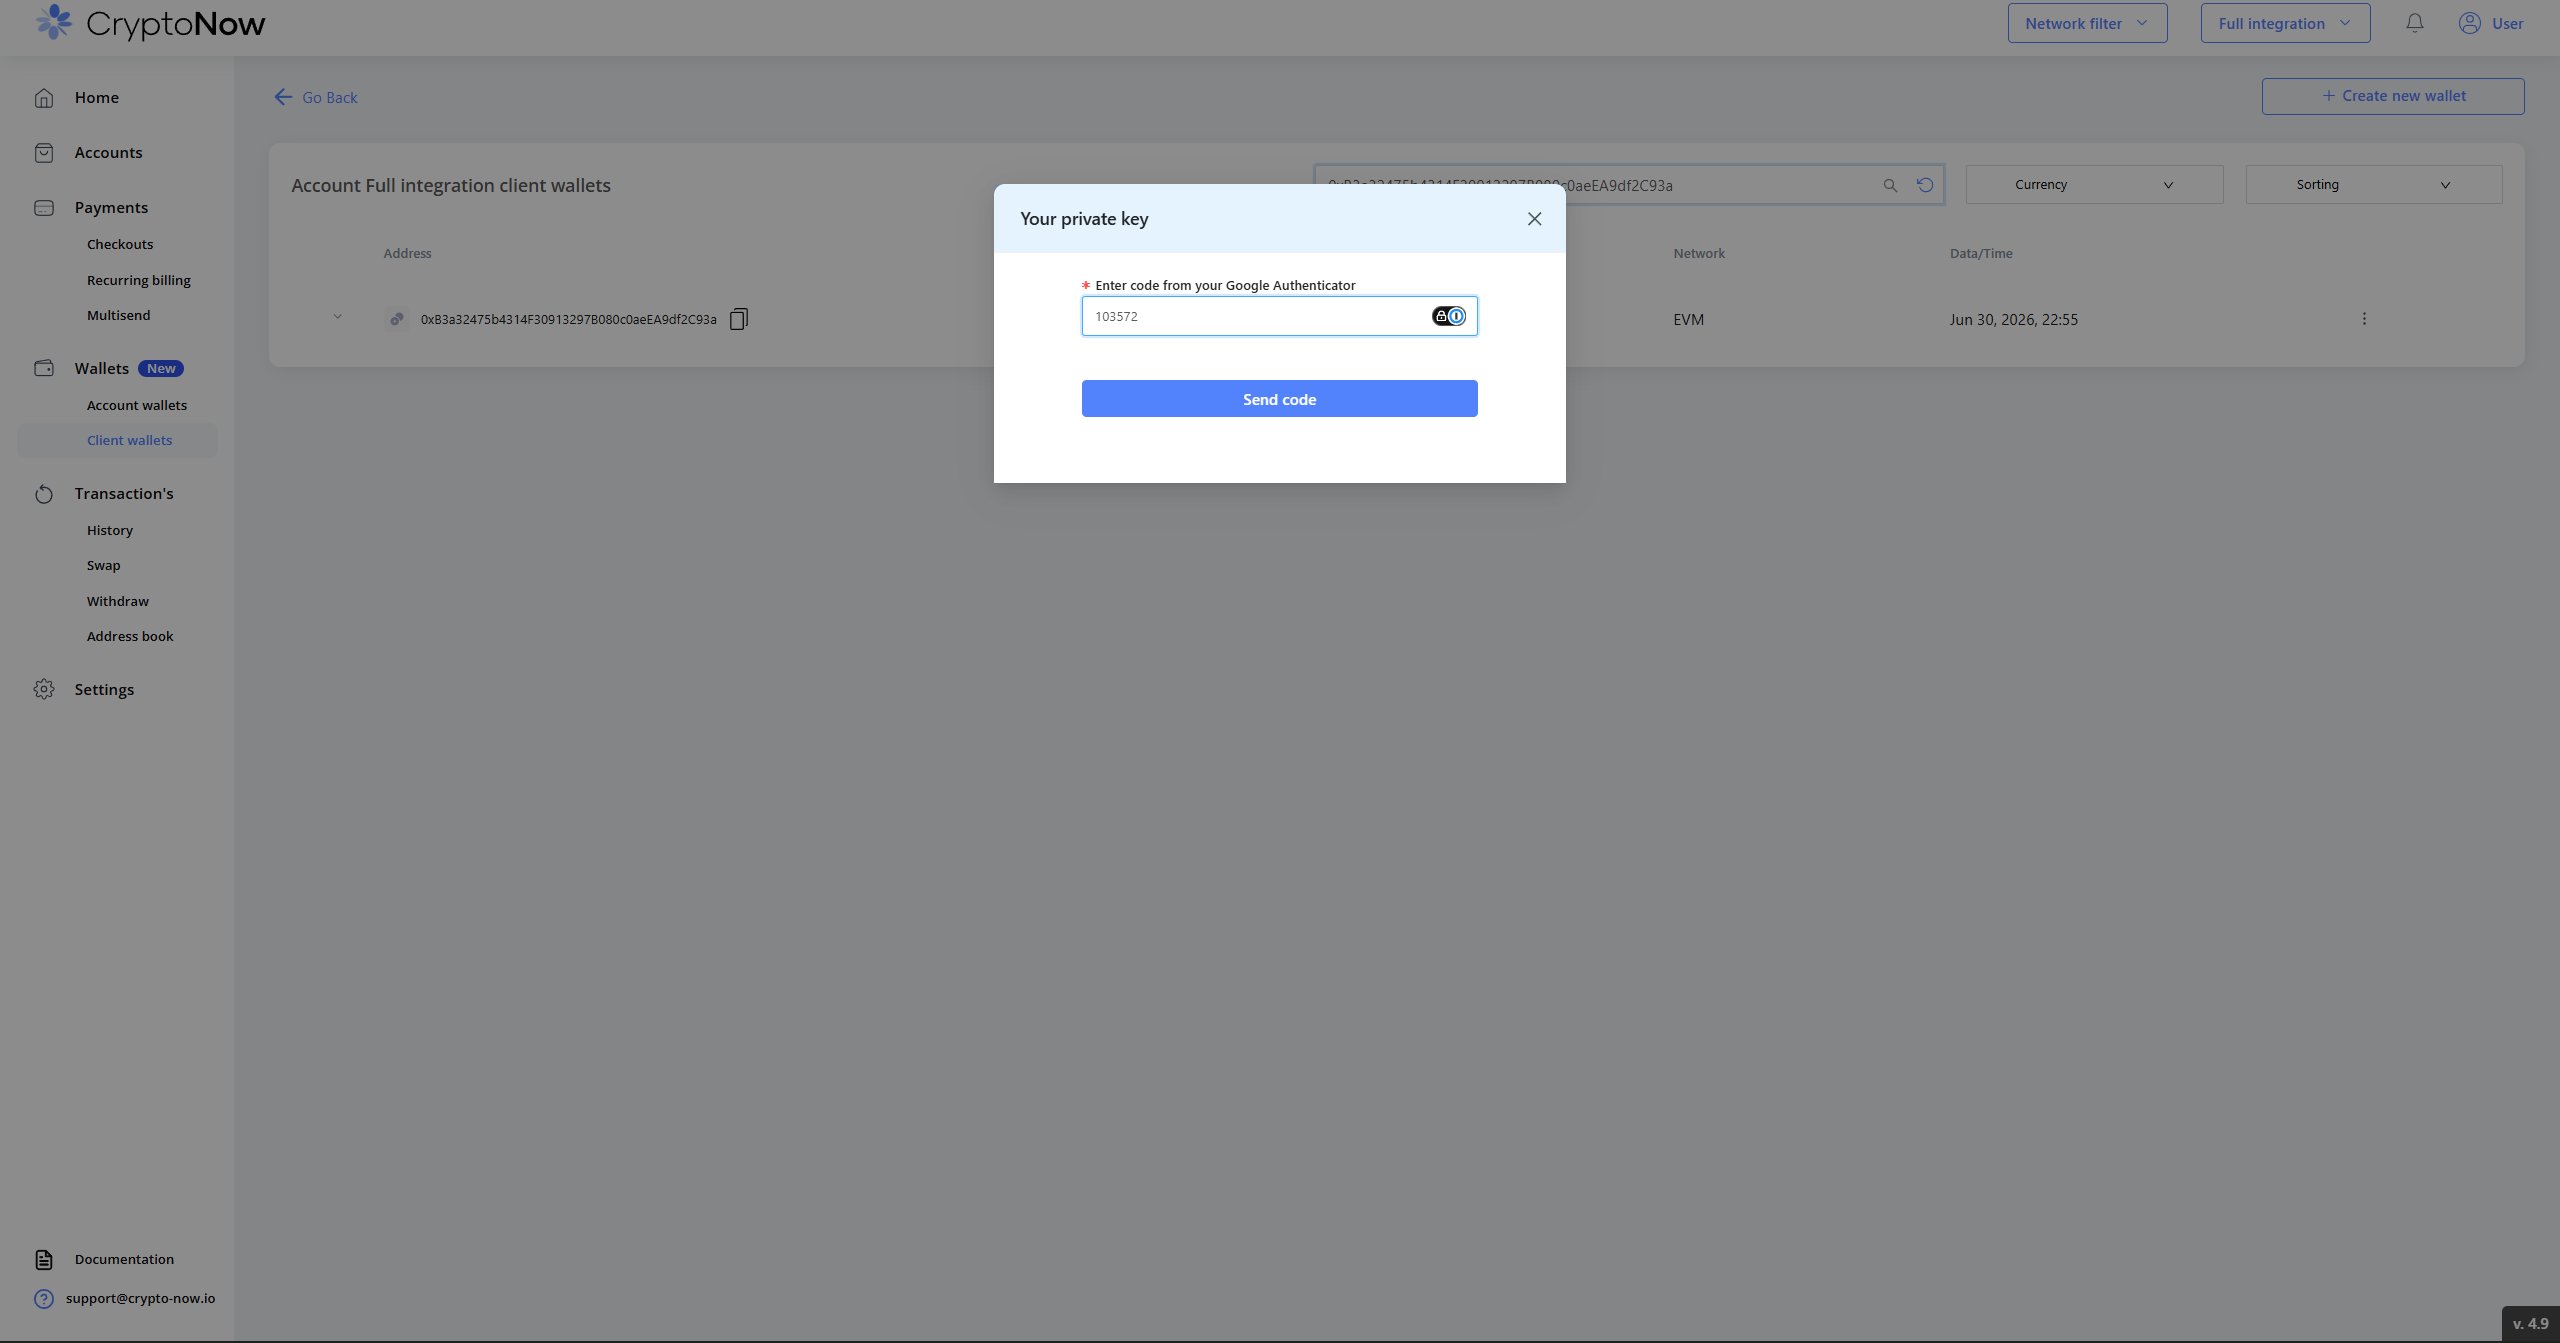Viewport: 2560px width, 1343px height.
Task: Open the Network filter dropdown
Action: point(2087,23)
